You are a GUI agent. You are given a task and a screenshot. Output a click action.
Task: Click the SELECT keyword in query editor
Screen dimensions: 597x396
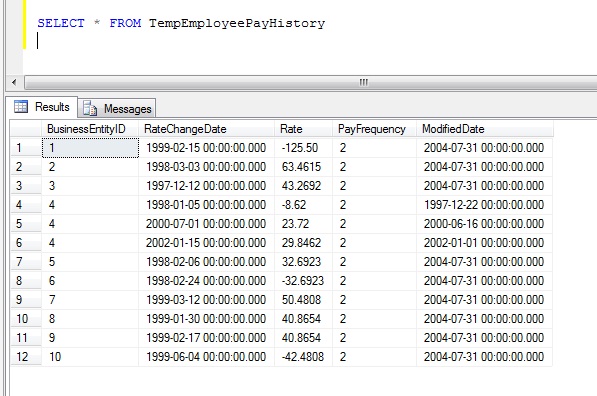click(61, 23)
